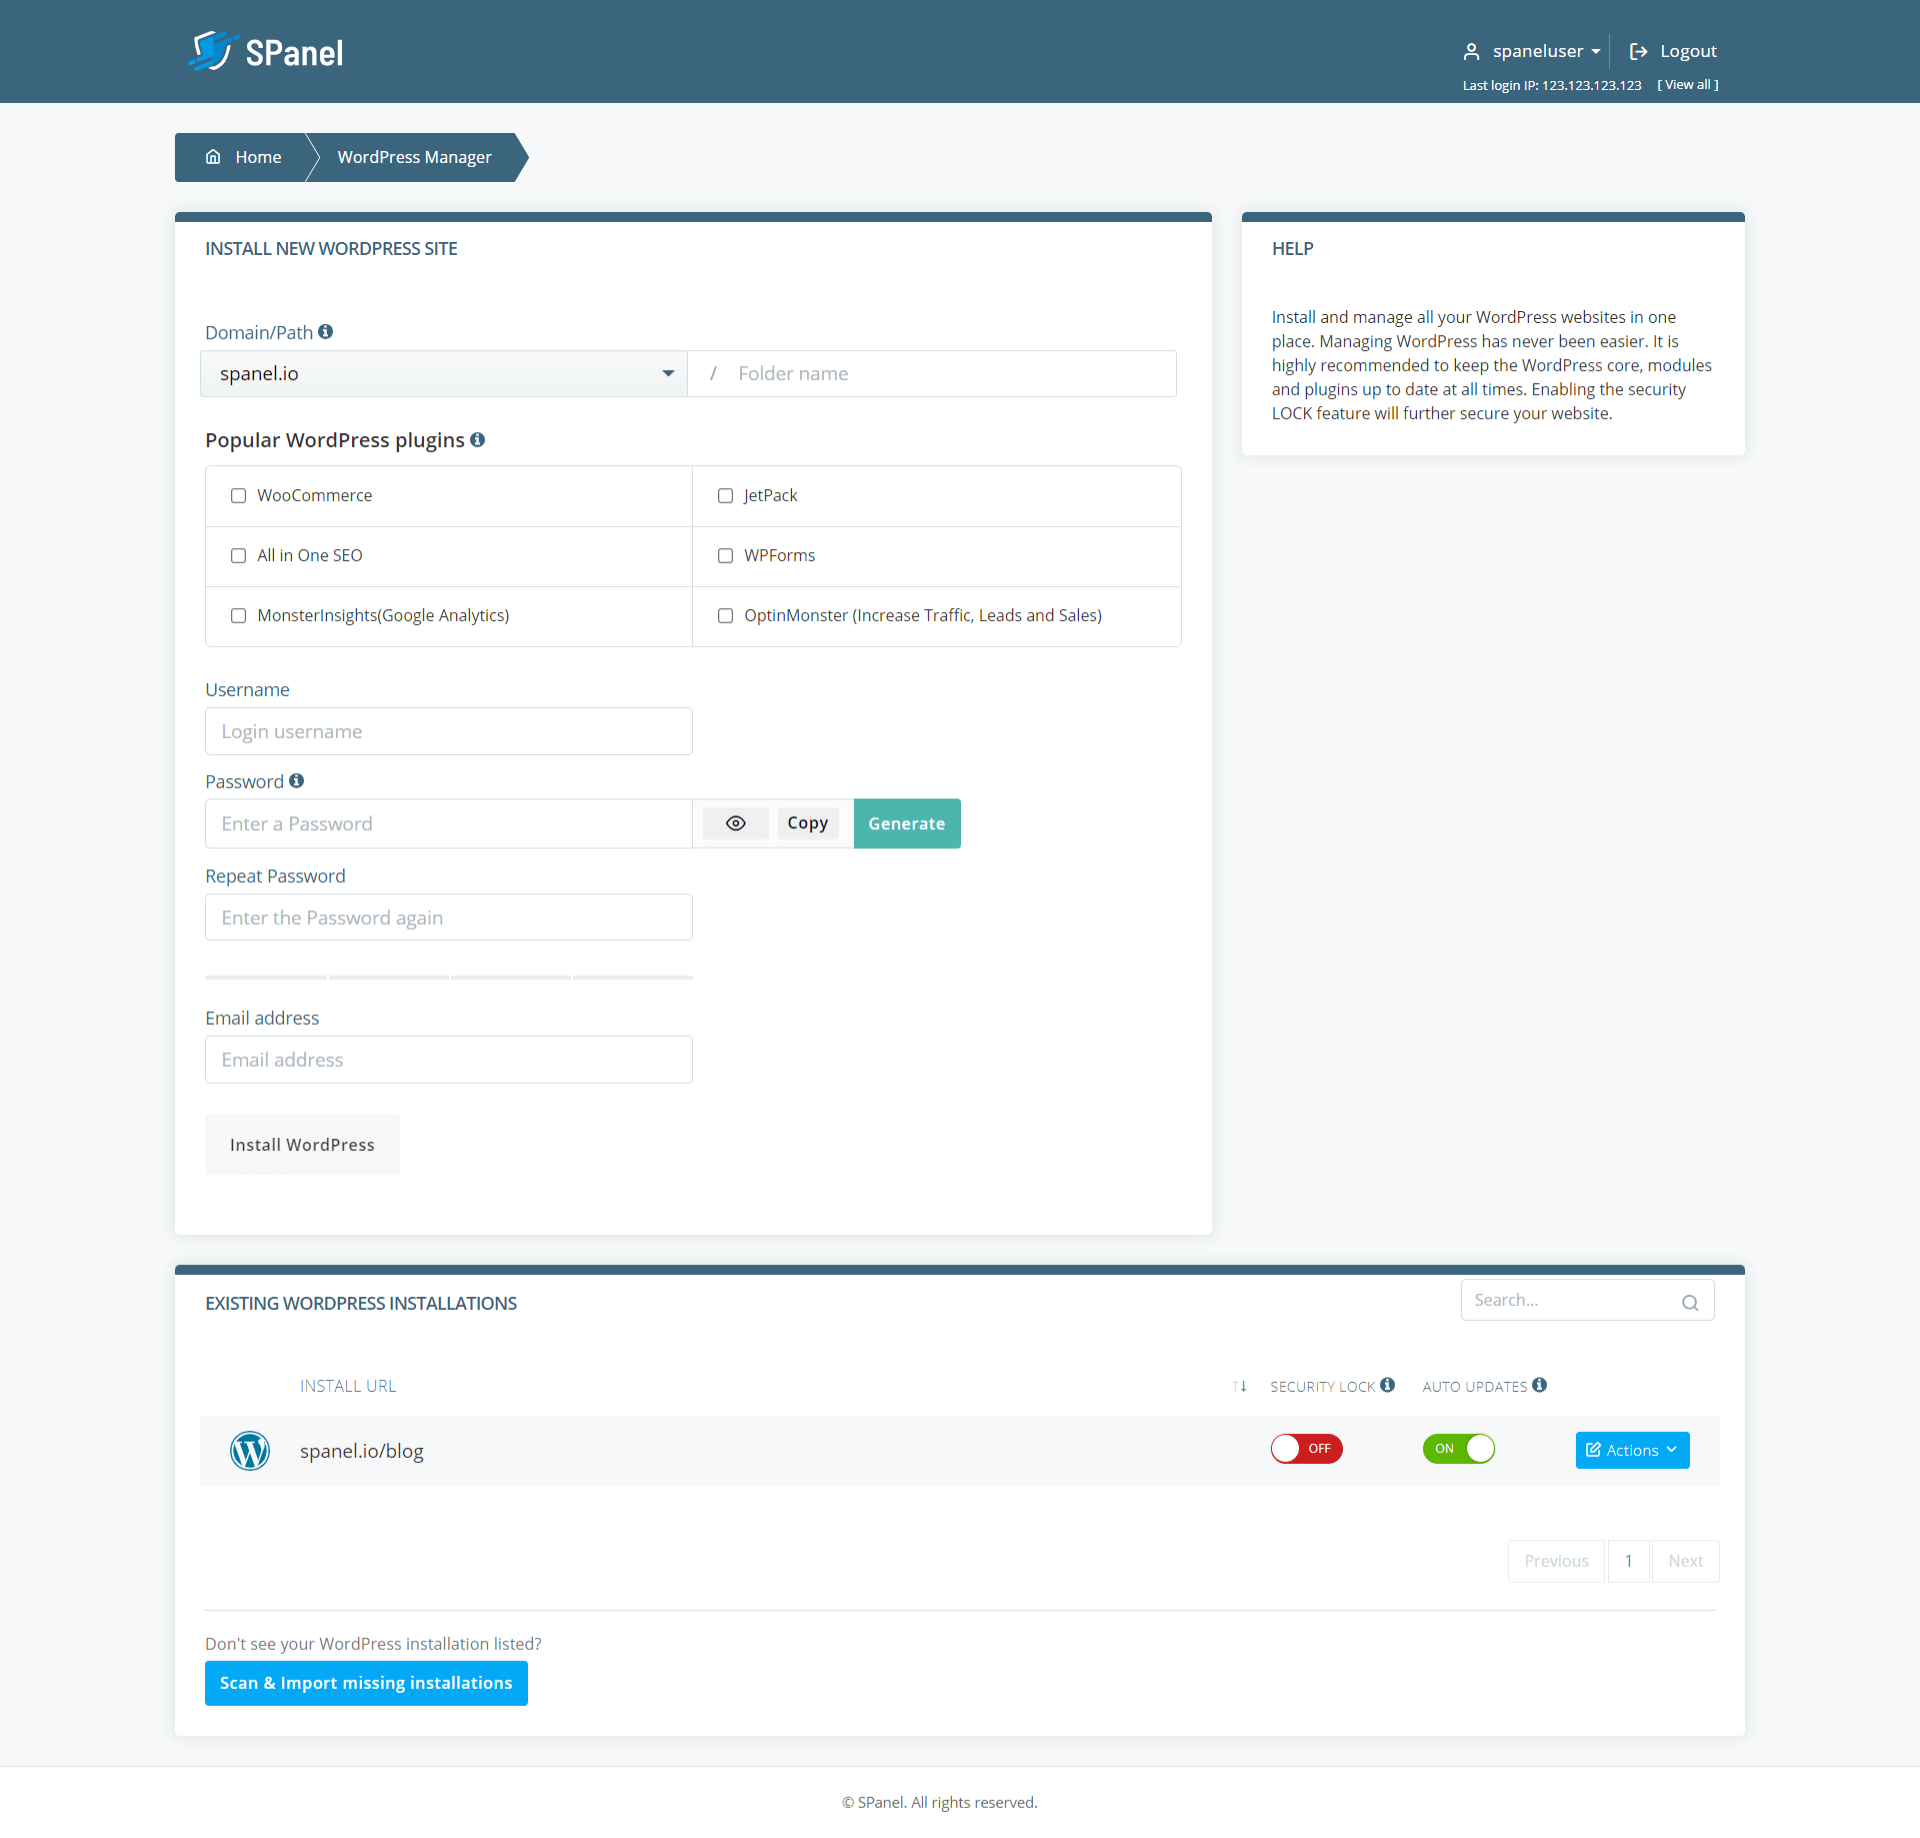Click the Enter a Password field
This screenshot has height=1838, width=1920.
tap(449, 823)
